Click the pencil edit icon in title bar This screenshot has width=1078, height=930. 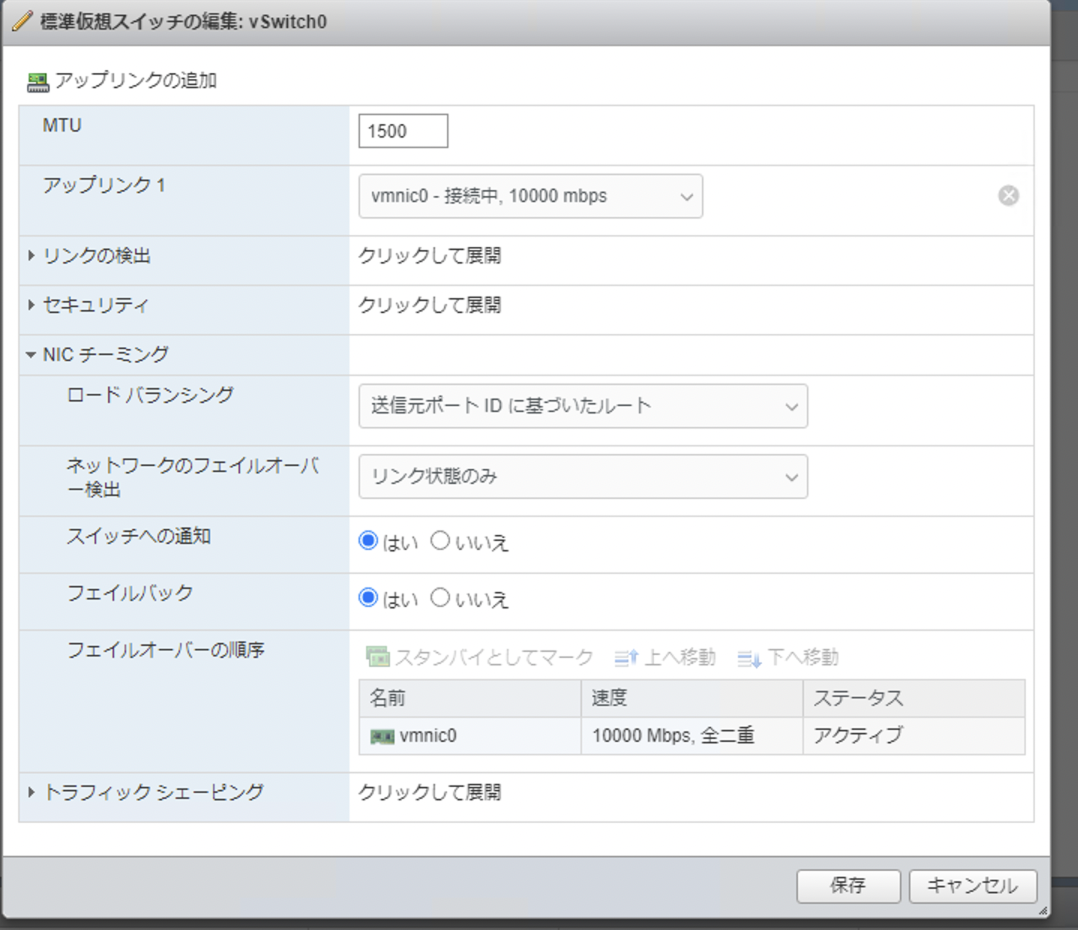click(22, 20)
